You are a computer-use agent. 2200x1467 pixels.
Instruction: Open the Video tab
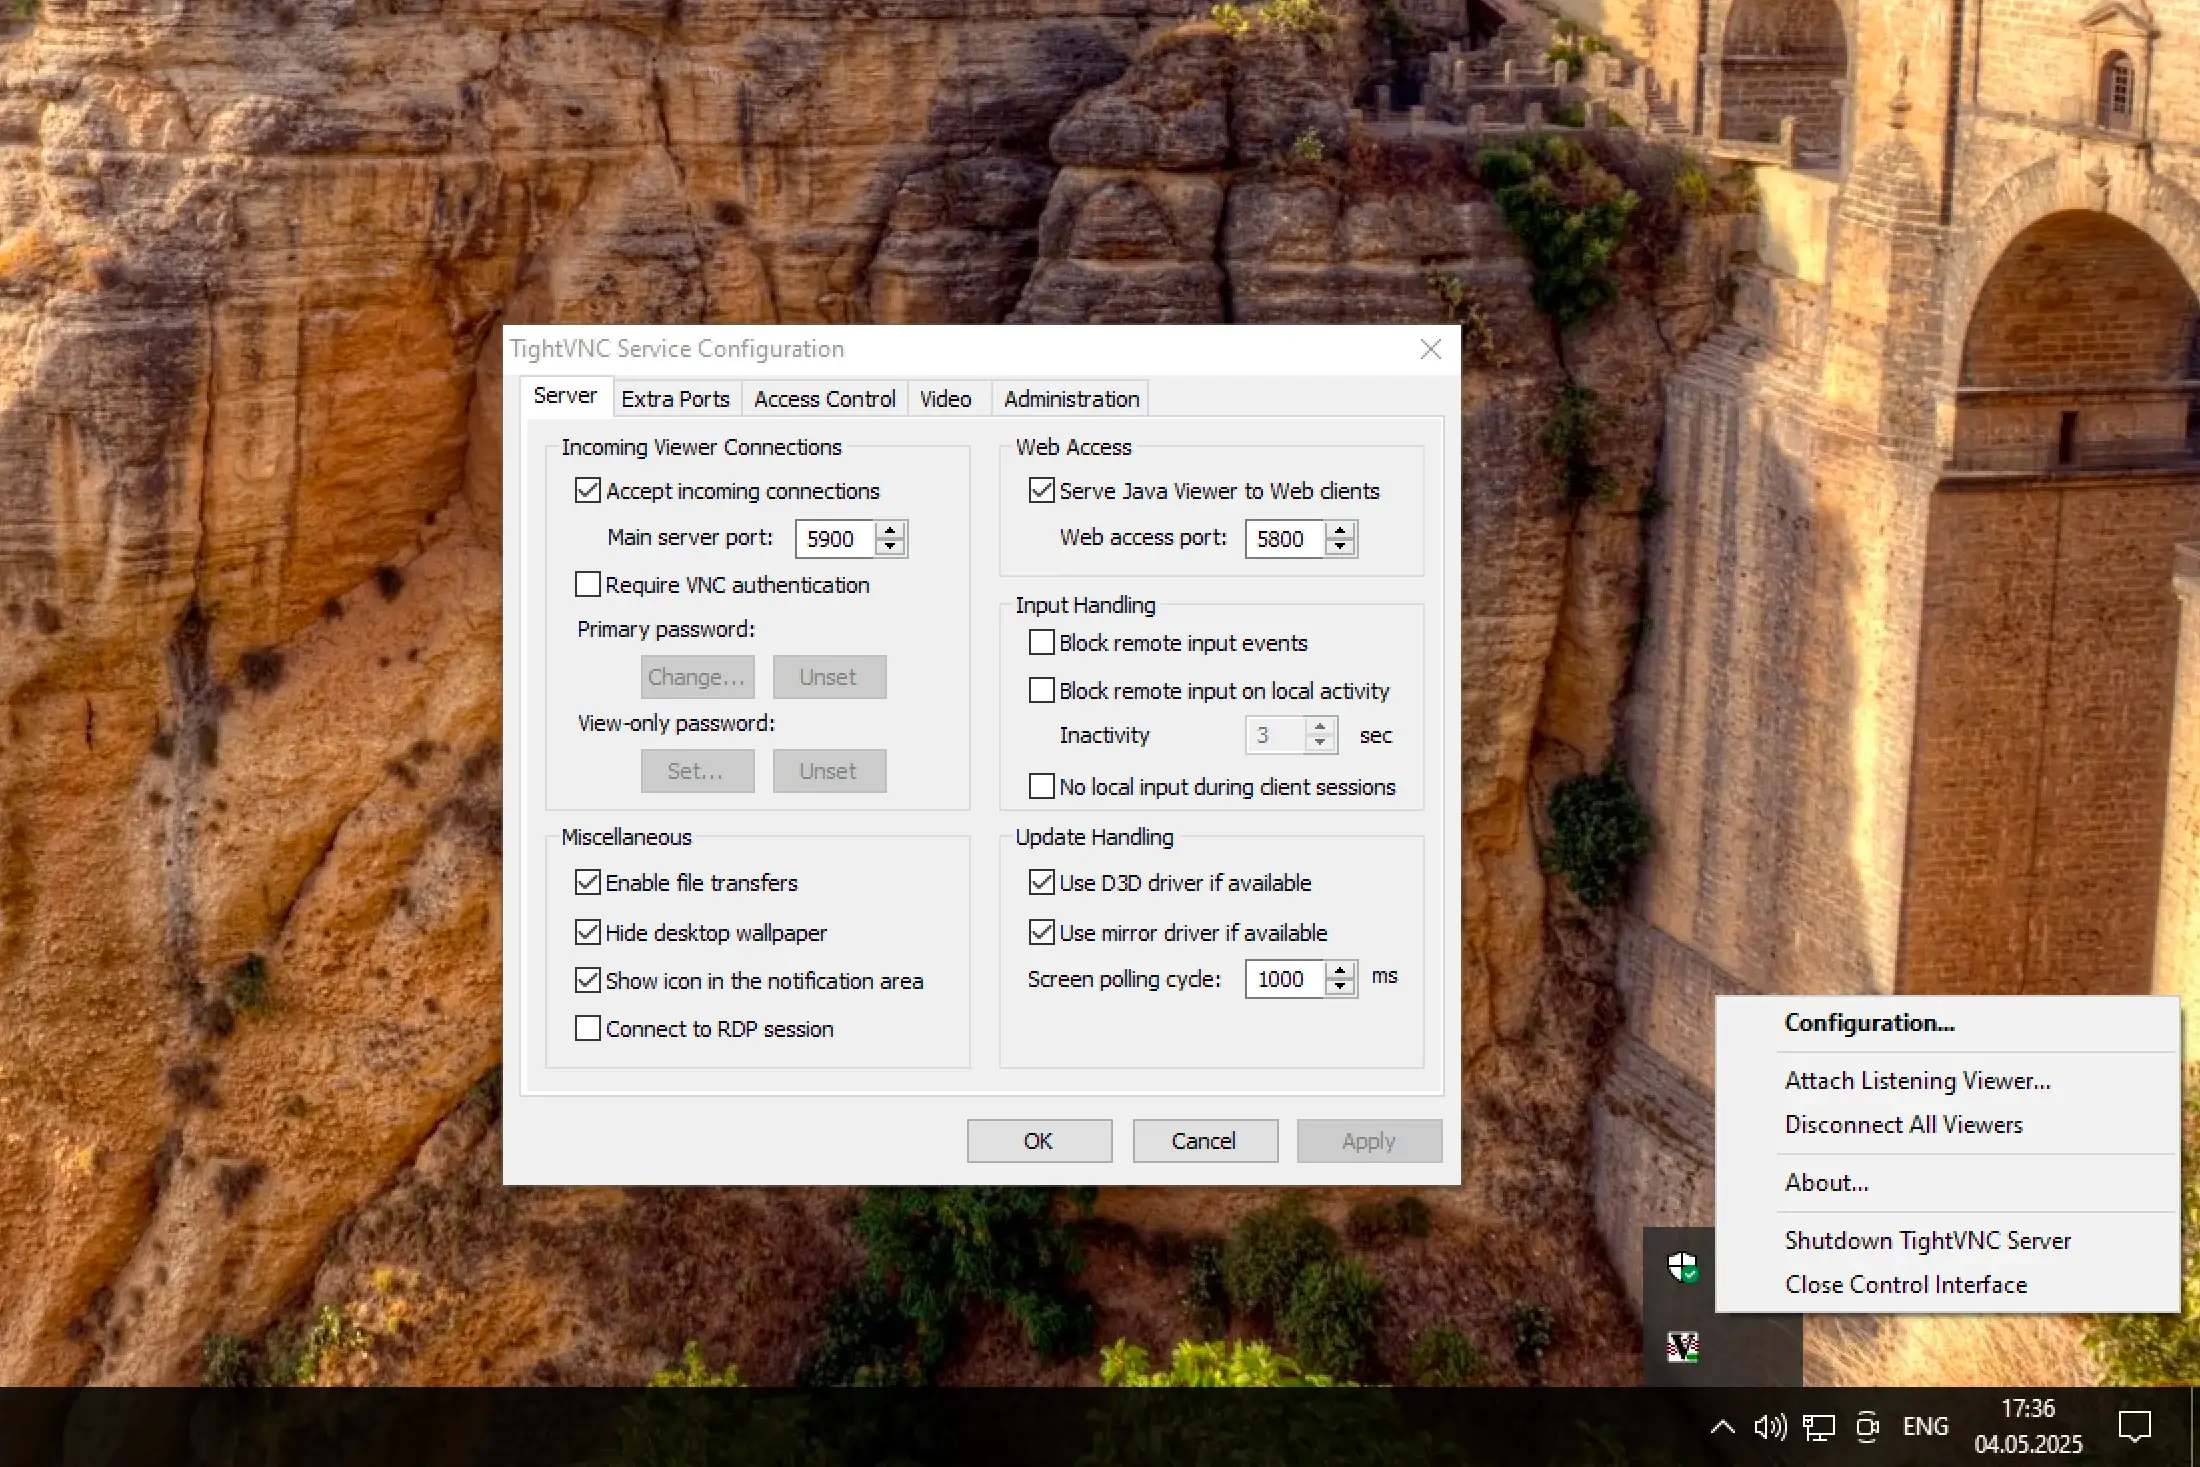tap(945, 399)
